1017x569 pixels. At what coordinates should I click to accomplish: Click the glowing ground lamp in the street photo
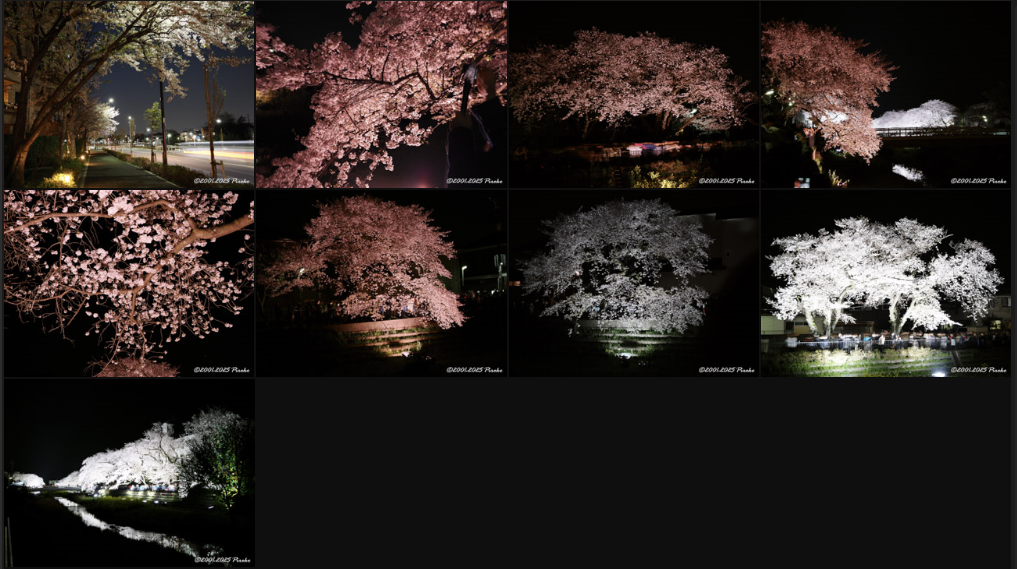(x=62, y=178)
